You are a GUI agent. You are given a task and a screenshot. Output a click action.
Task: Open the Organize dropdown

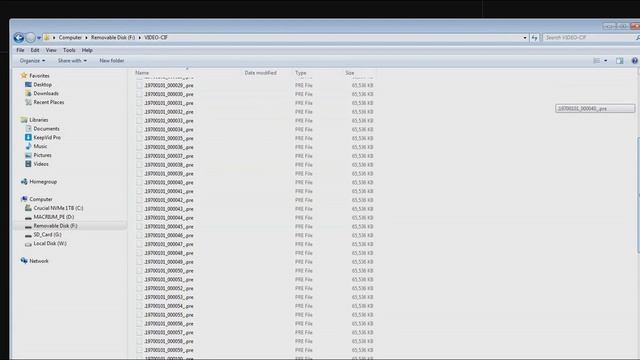click(x=32, y=61)
